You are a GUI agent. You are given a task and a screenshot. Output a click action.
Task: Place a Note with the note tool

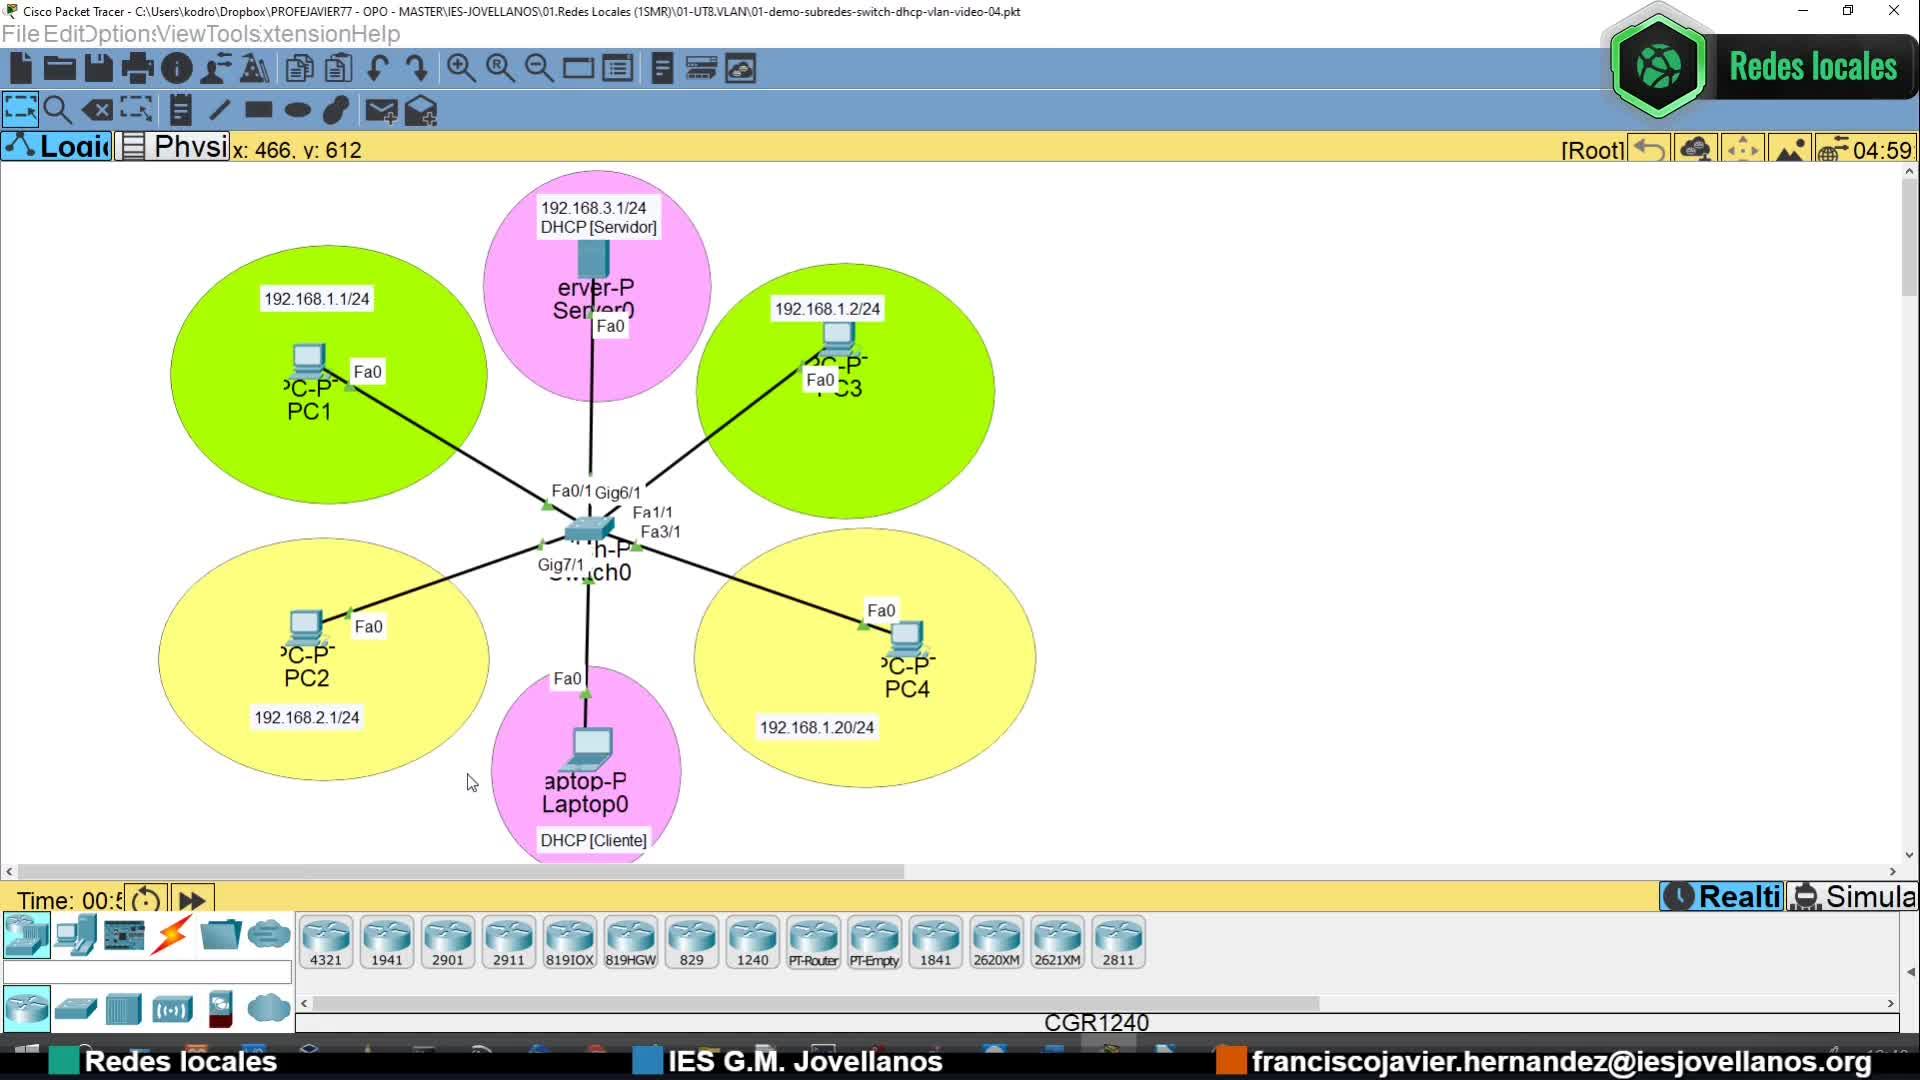coord(181,110)
